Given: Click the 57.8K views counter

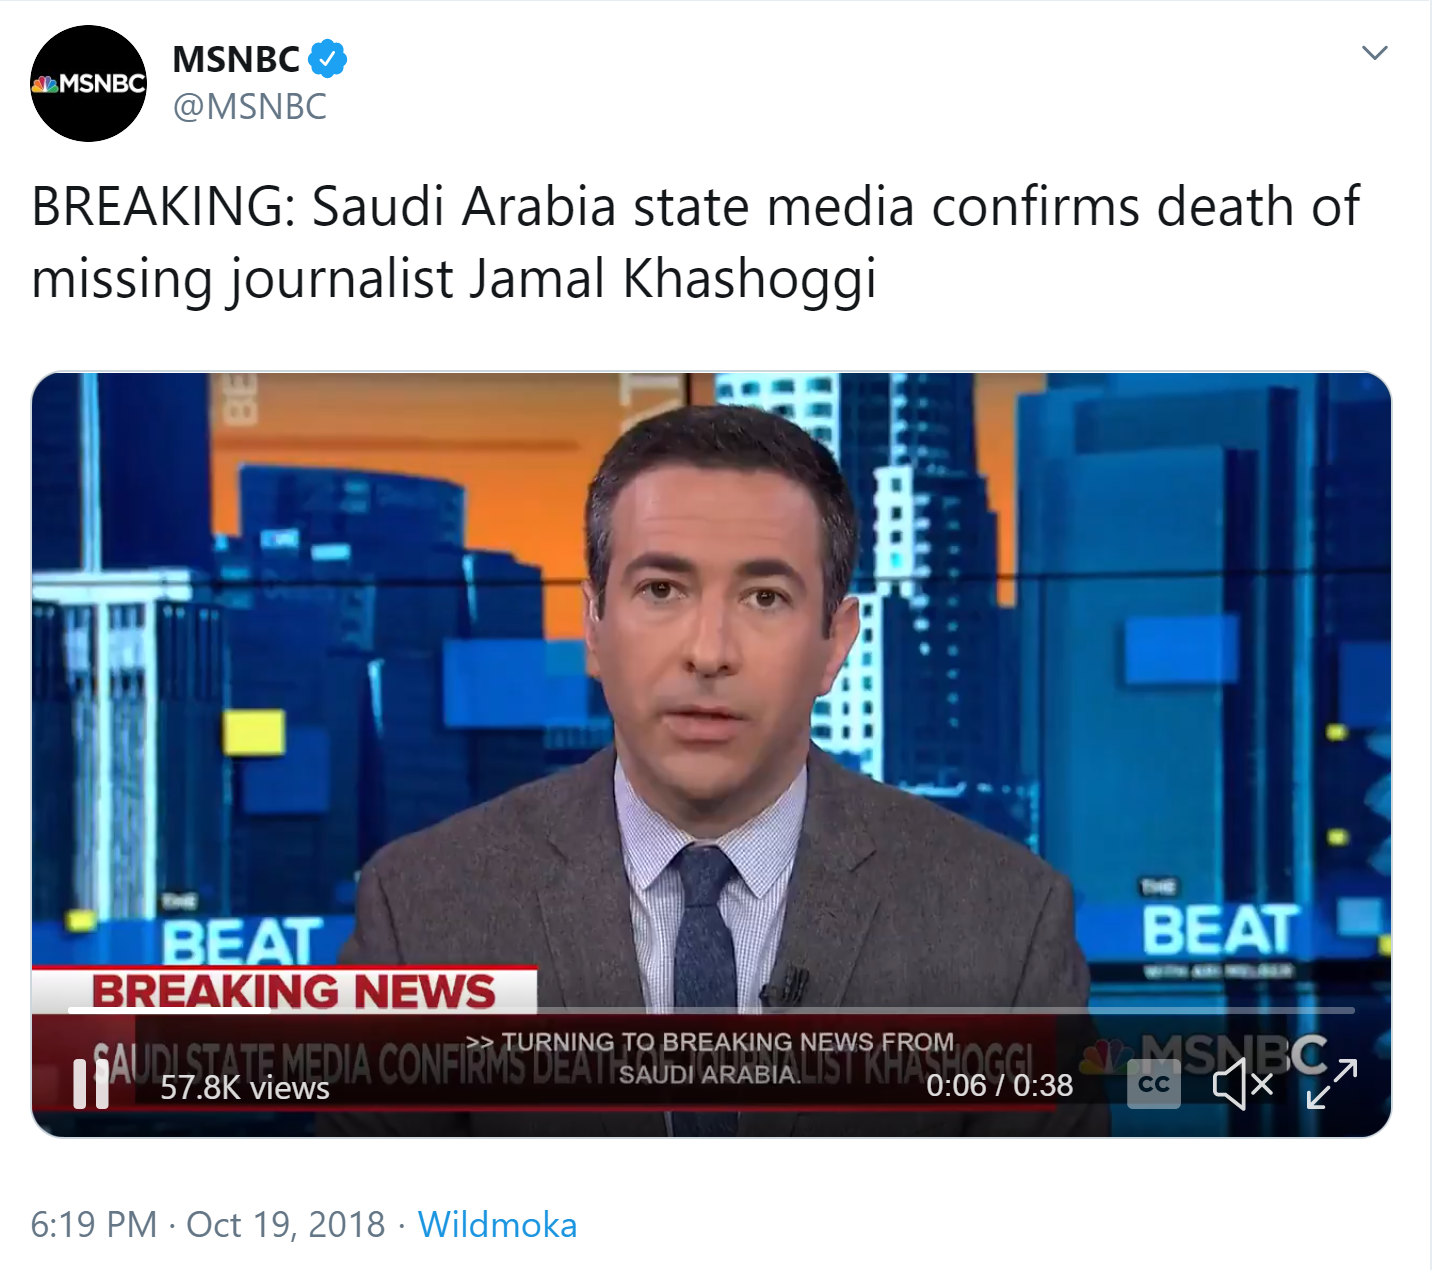Looking at the screenshot, I should (x=245, y=1087).
